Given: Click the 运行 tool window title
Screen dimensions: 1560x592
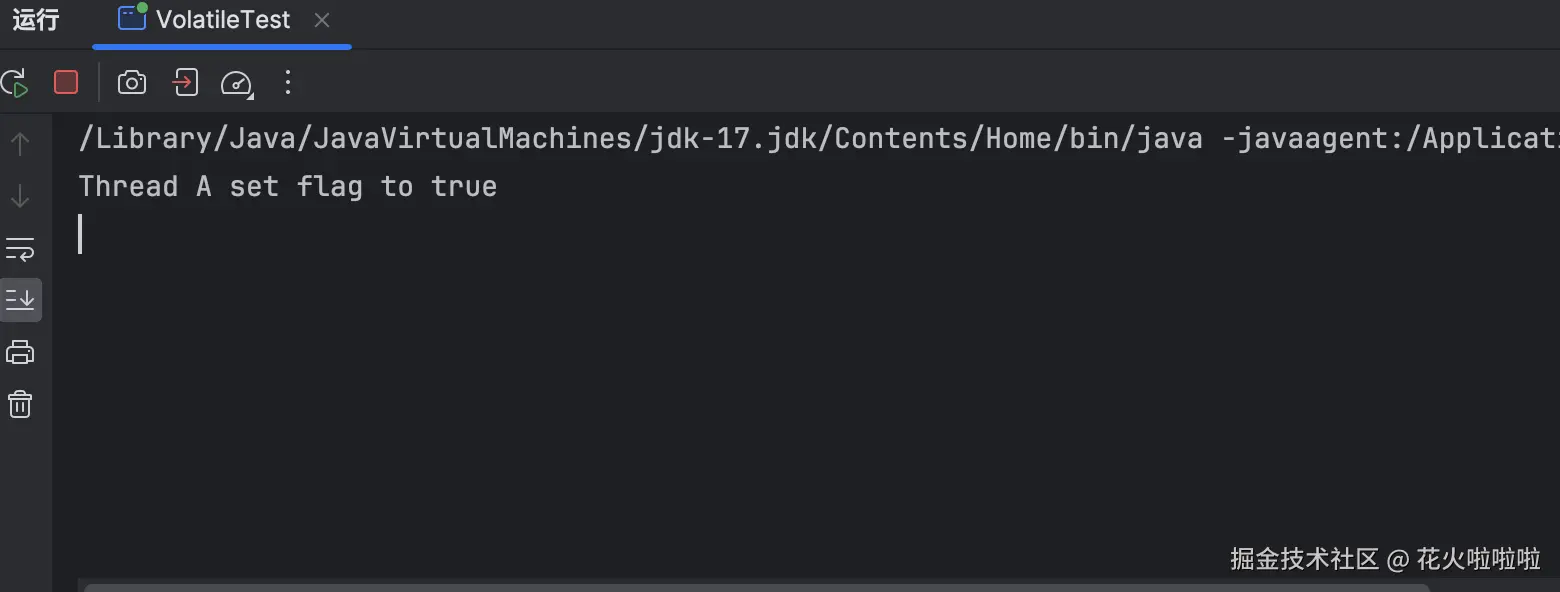Looking at the screenshot, I should 36,20.
